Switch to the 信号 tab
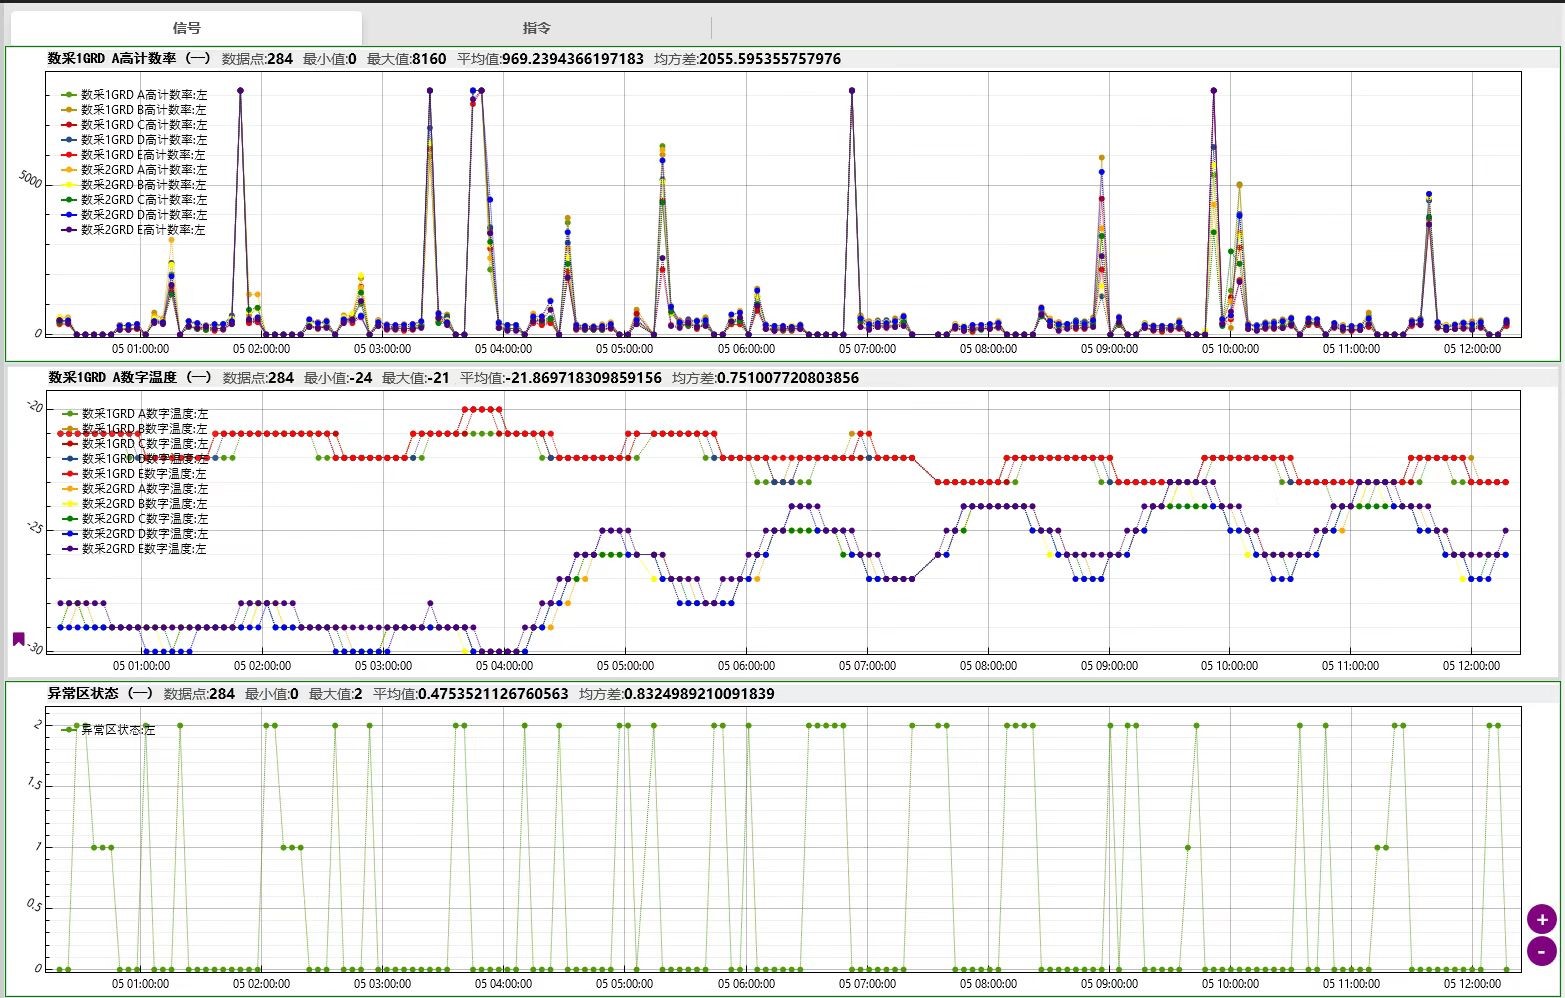The height and width of the screenshot is (998, 1565). coord(187,28)
